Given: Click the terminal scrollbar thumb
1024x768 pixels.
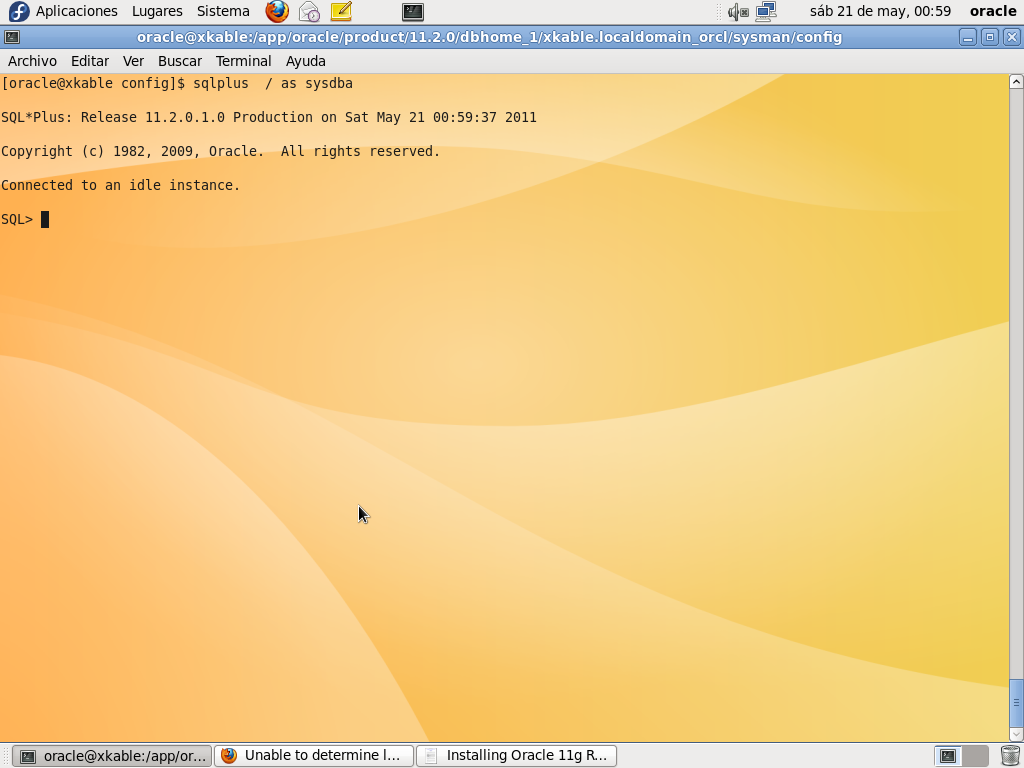Looking at the screenshot, I should [1016, 703].
